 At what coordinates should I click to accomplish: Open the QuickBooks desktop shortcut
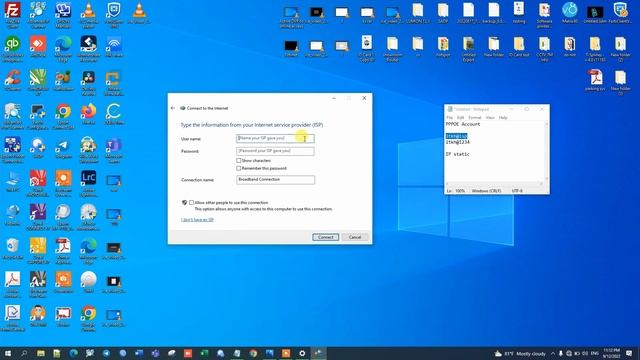pyautogui.click(x=13, y=48)
